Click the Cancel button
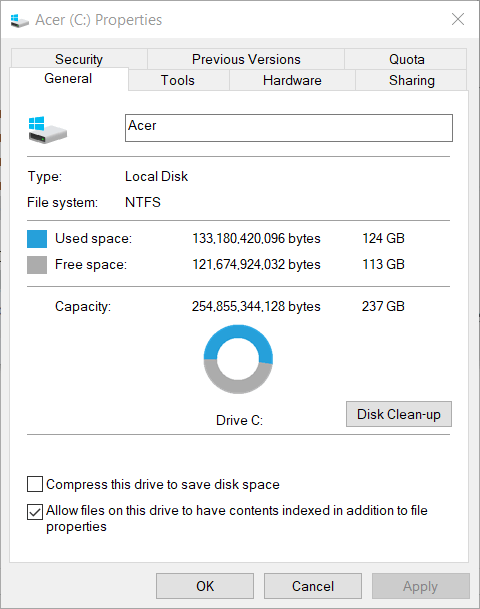 (x=313, y=586)
